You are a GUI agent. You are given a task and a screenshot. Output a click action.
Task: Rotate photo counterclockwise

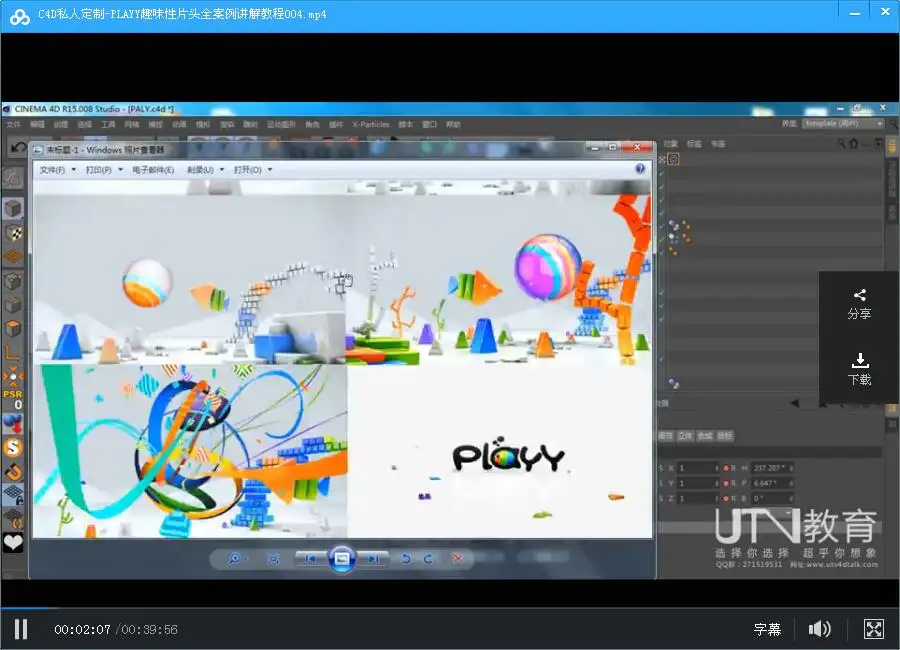tap(406, 559)
